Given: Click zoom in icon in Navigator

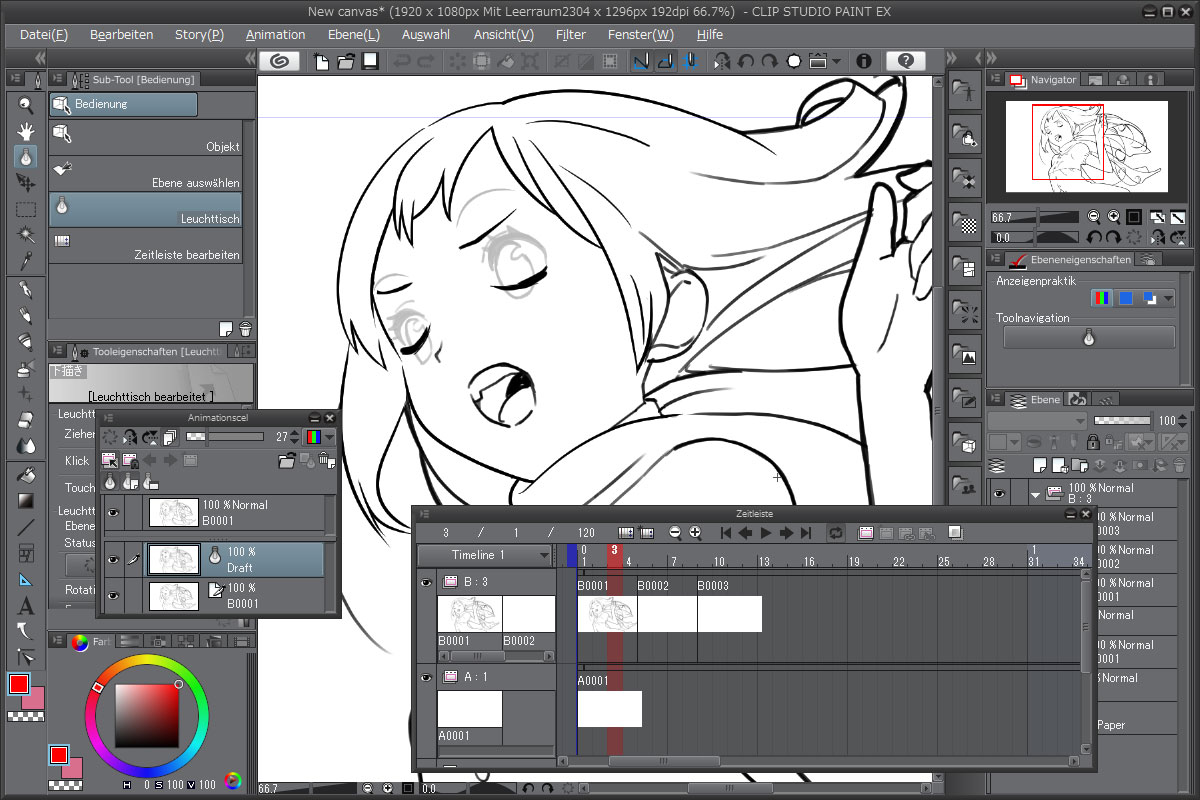Looking at the screenshot, I should pos(1113,217).
